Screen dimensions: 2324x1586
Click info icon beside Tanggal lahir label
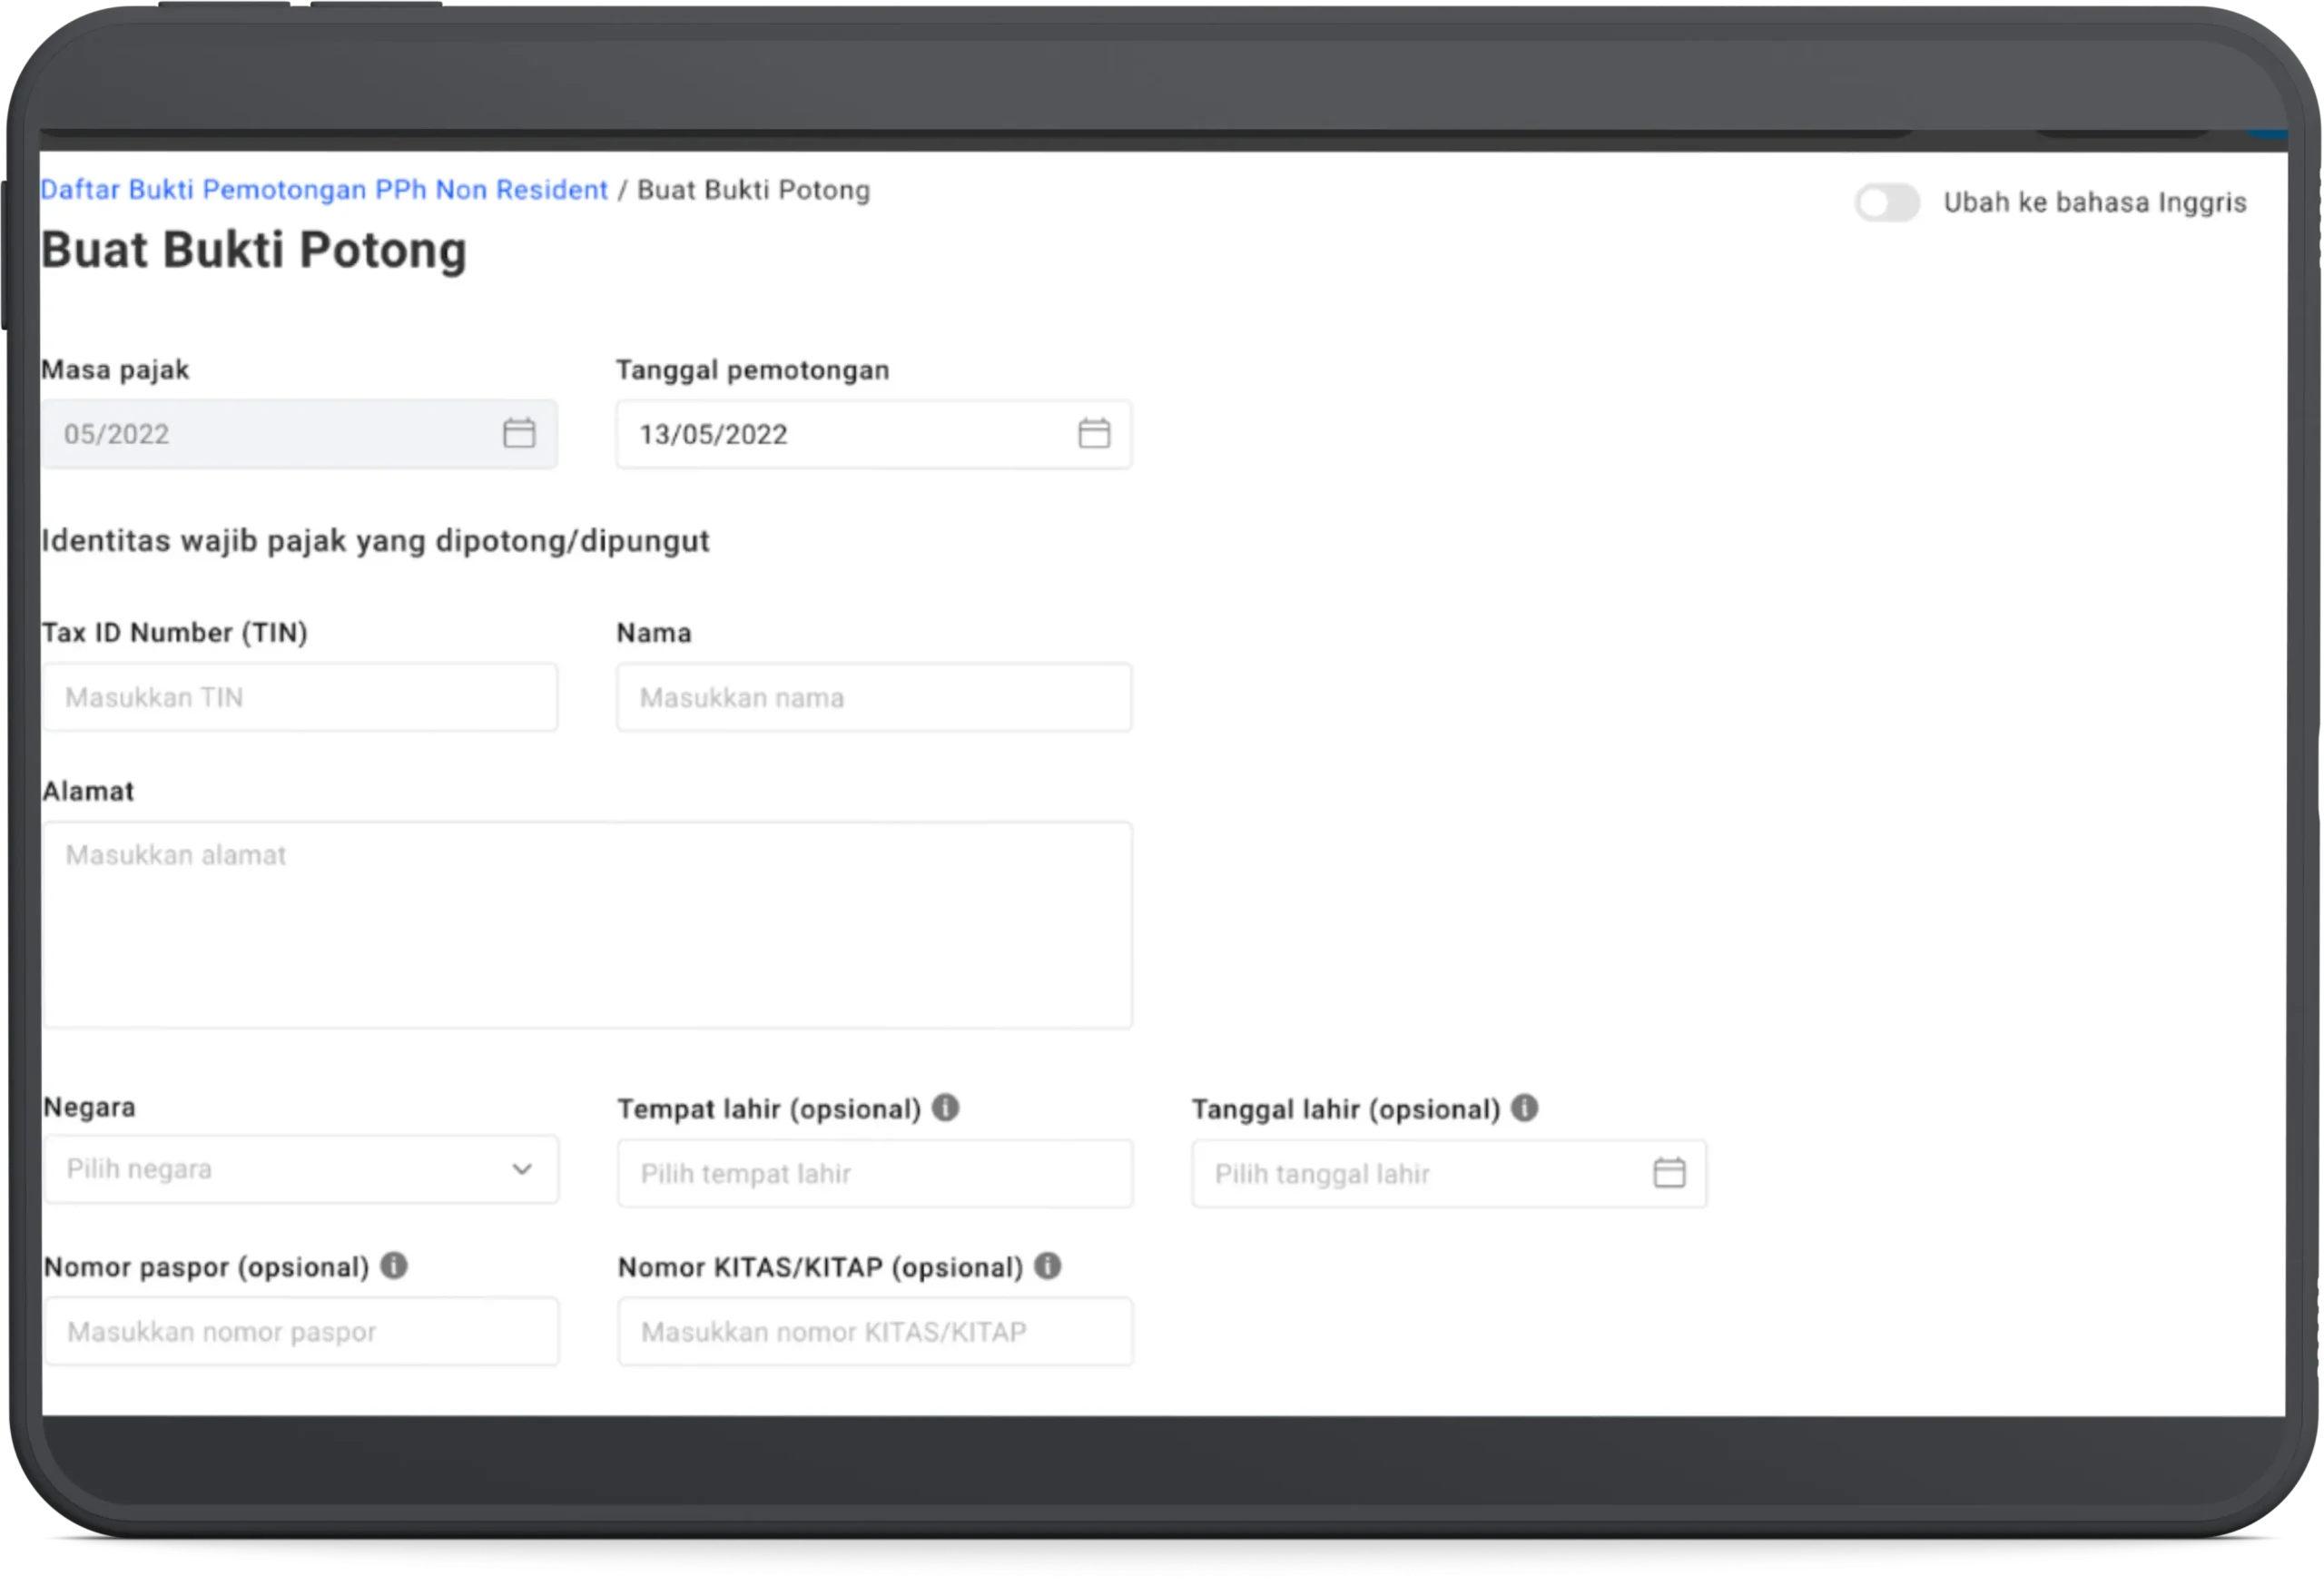pyautogui.click(x=1524, y=1107)
